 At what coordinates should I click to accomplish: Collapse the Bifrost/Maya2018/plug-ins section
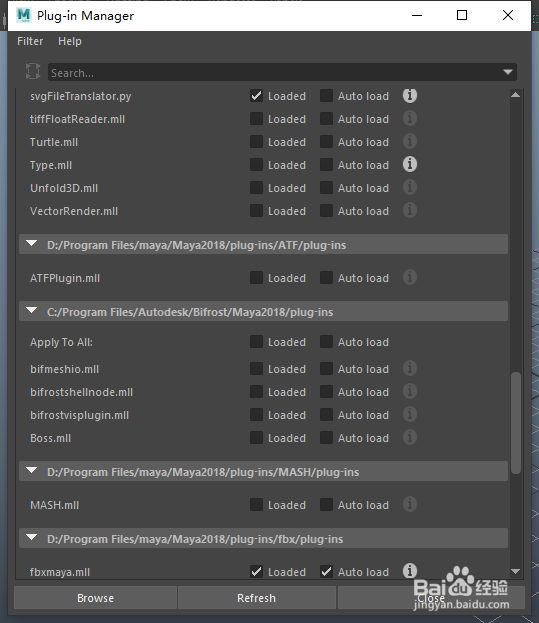coord(31,311)
